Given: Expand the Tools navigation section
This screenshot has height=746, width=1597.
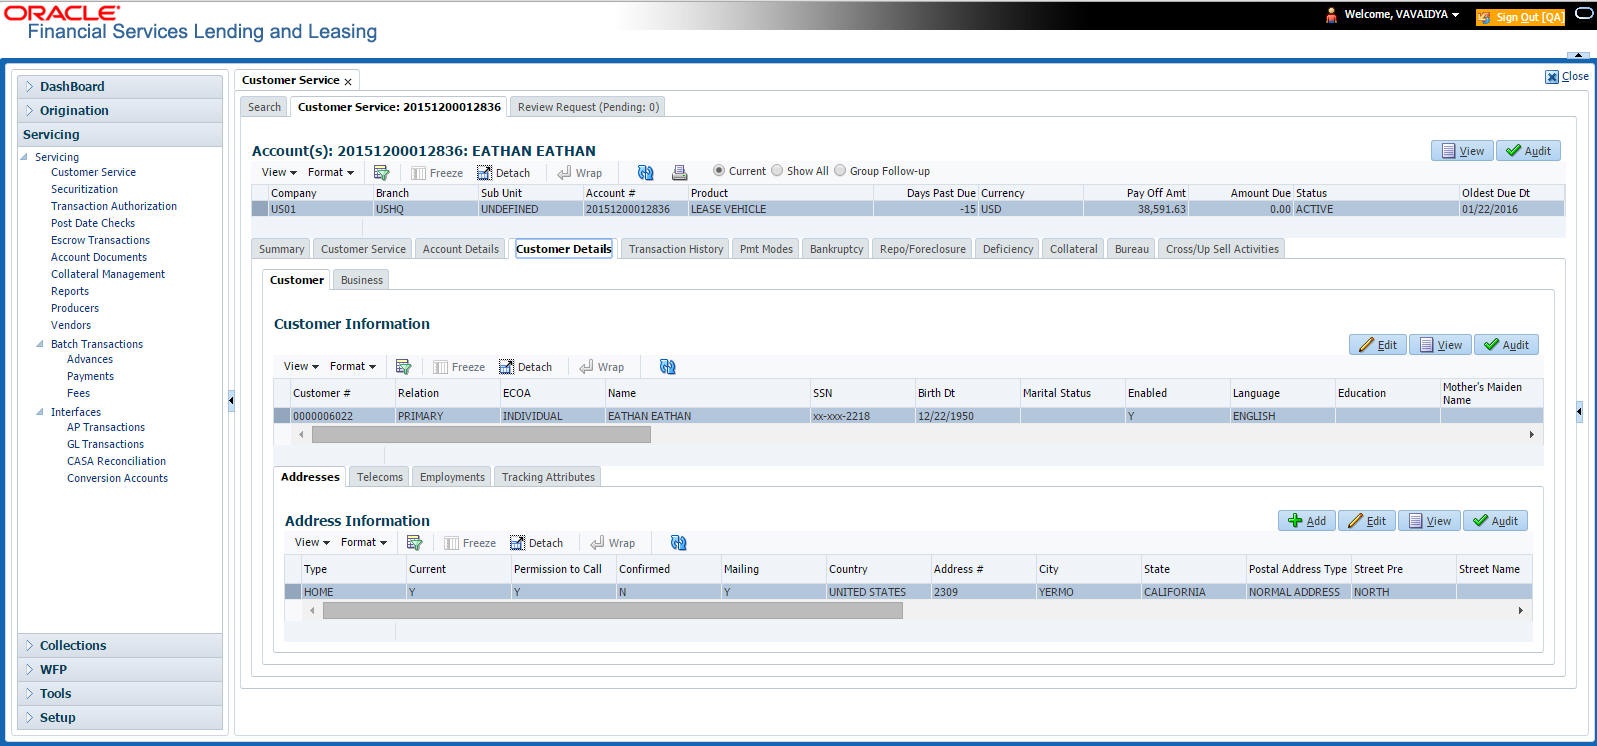Looking at the screenshot, I should point(120,694).
